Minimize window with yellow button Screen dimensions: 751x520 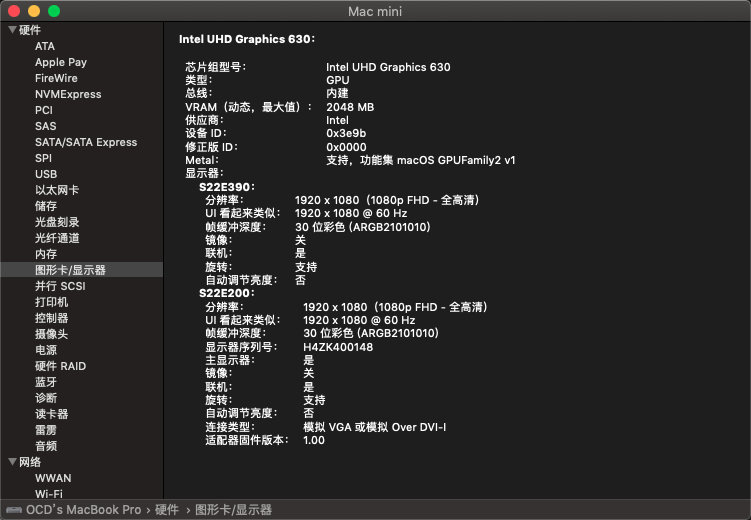(34, 11)
